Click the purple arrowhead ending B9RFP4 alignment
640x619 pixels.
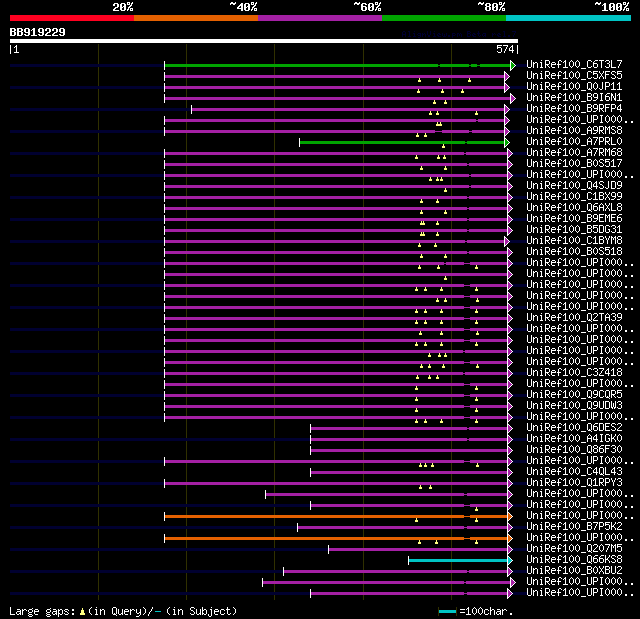[x=507, y=109]
